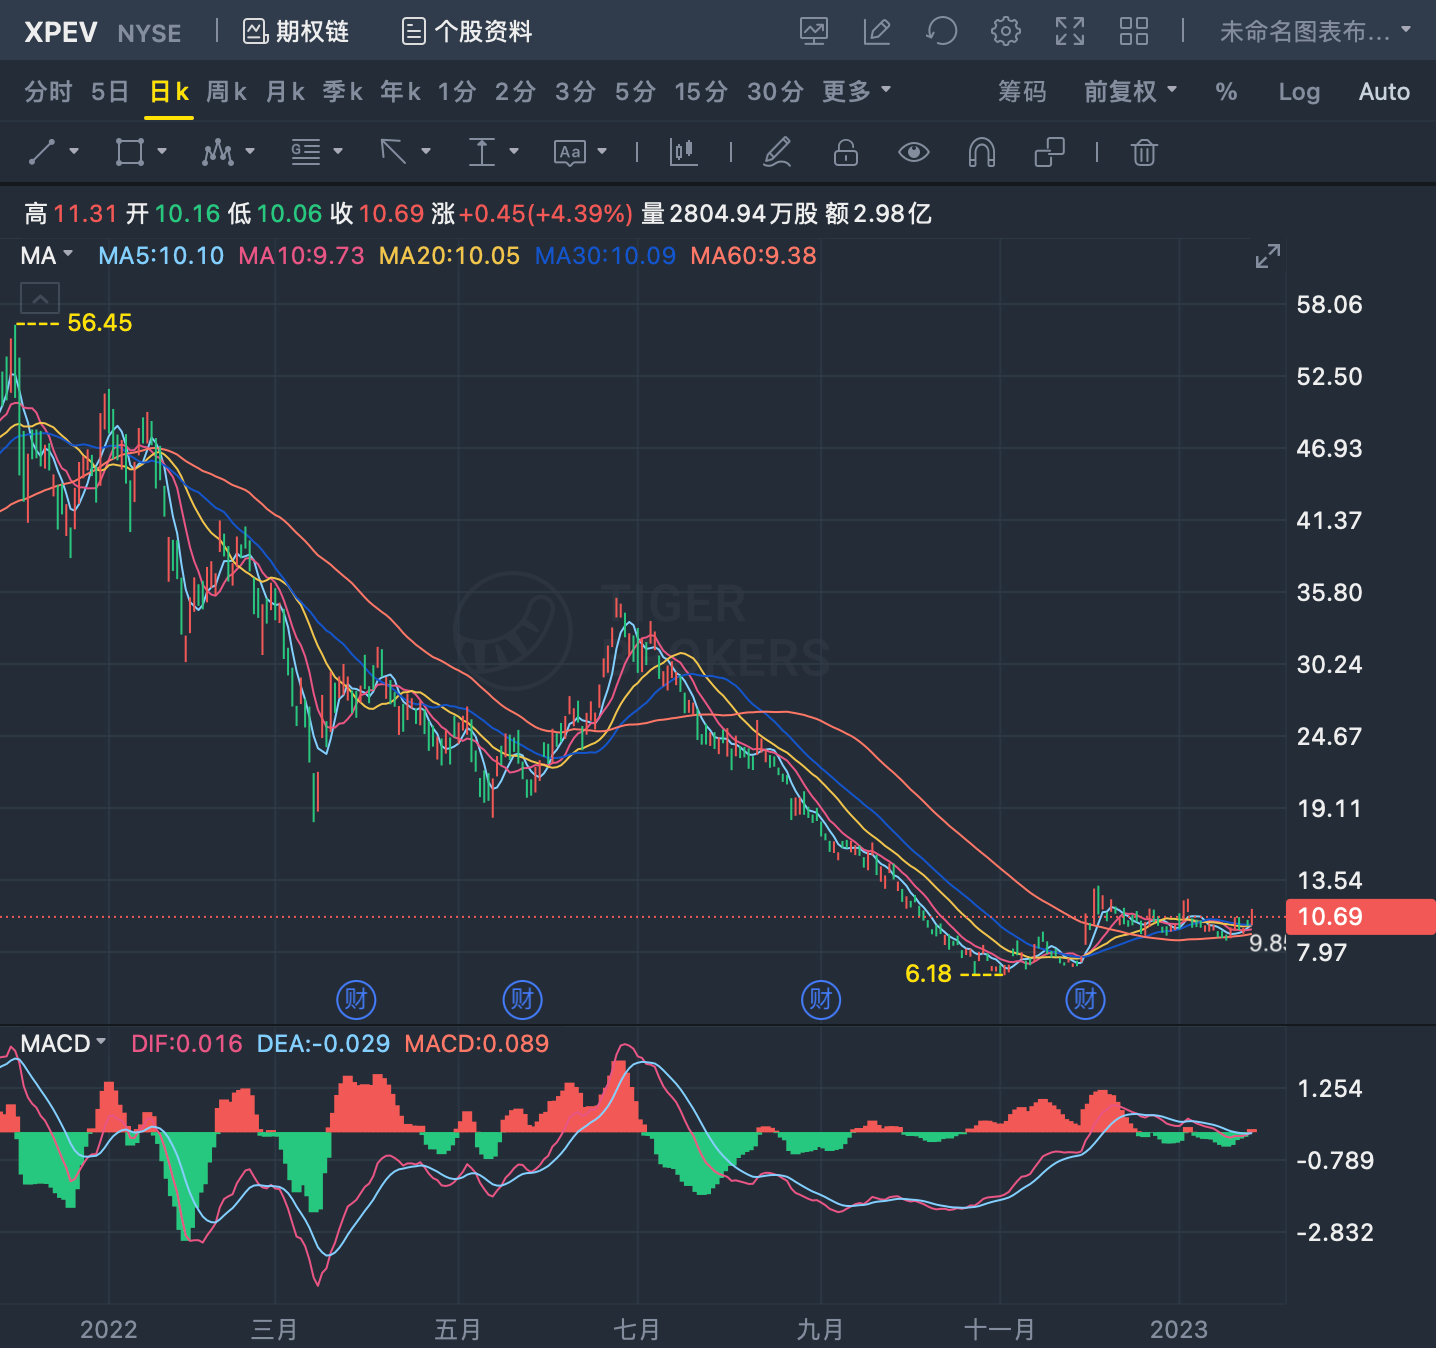Open the 期权链 options chain
This screenshot has width=1436, height=1348.
[296, 31]
